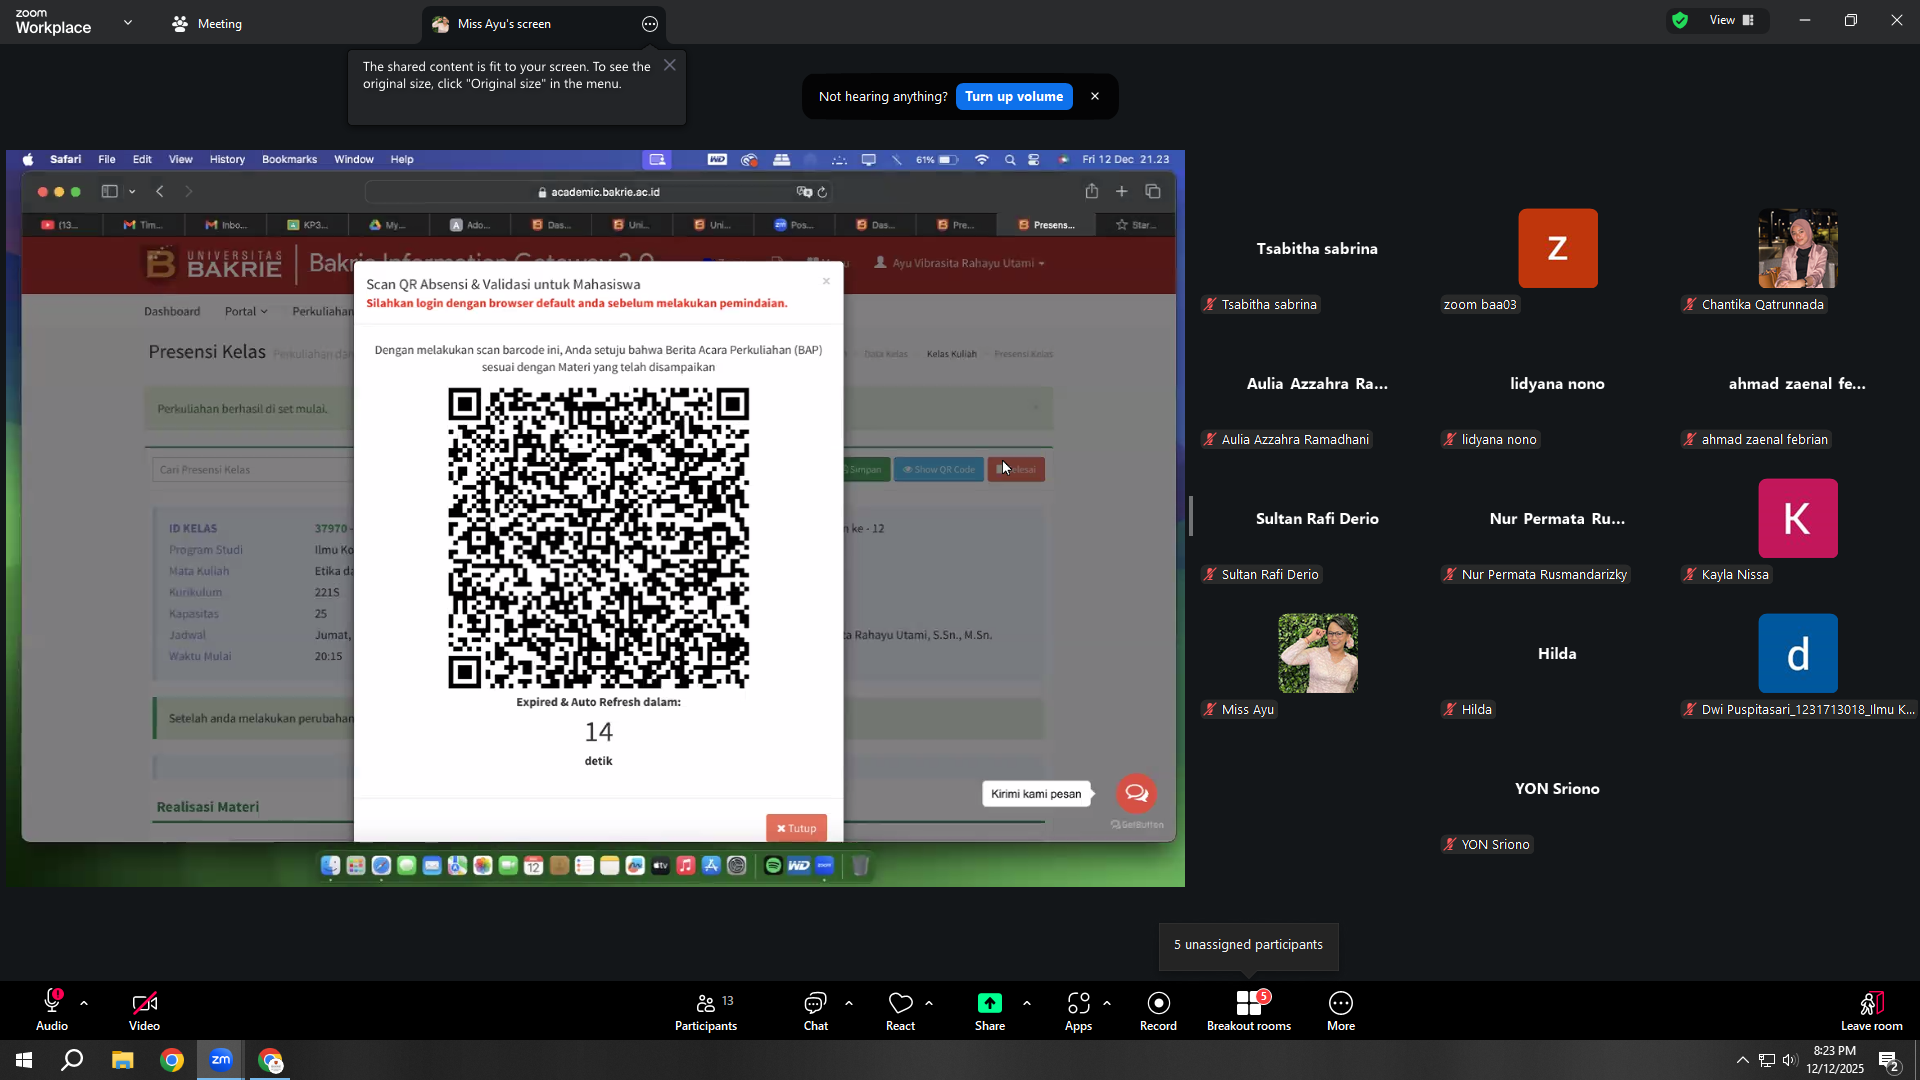Open the Windows notification center

pyautogui.click(x=1889, y=1060)
